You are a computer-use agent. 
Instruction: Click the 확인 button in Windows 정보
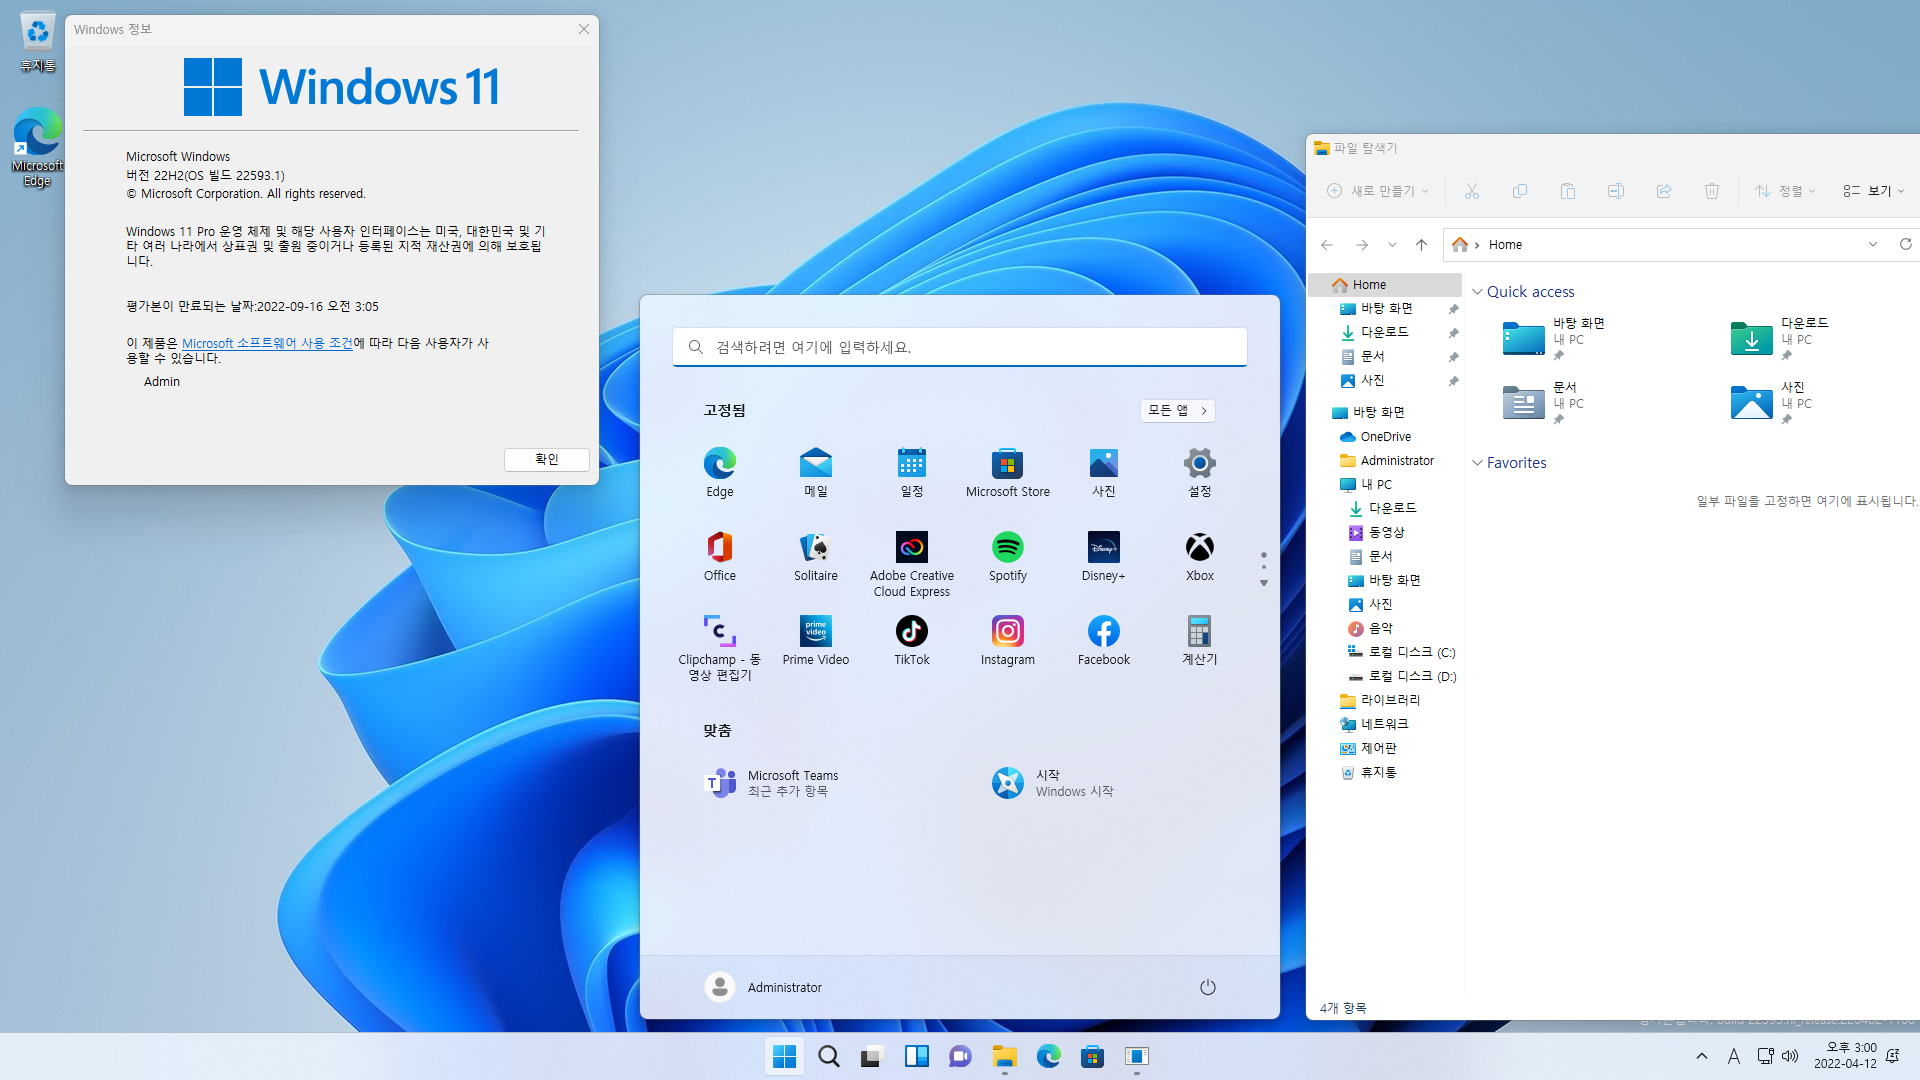point(546,459)
